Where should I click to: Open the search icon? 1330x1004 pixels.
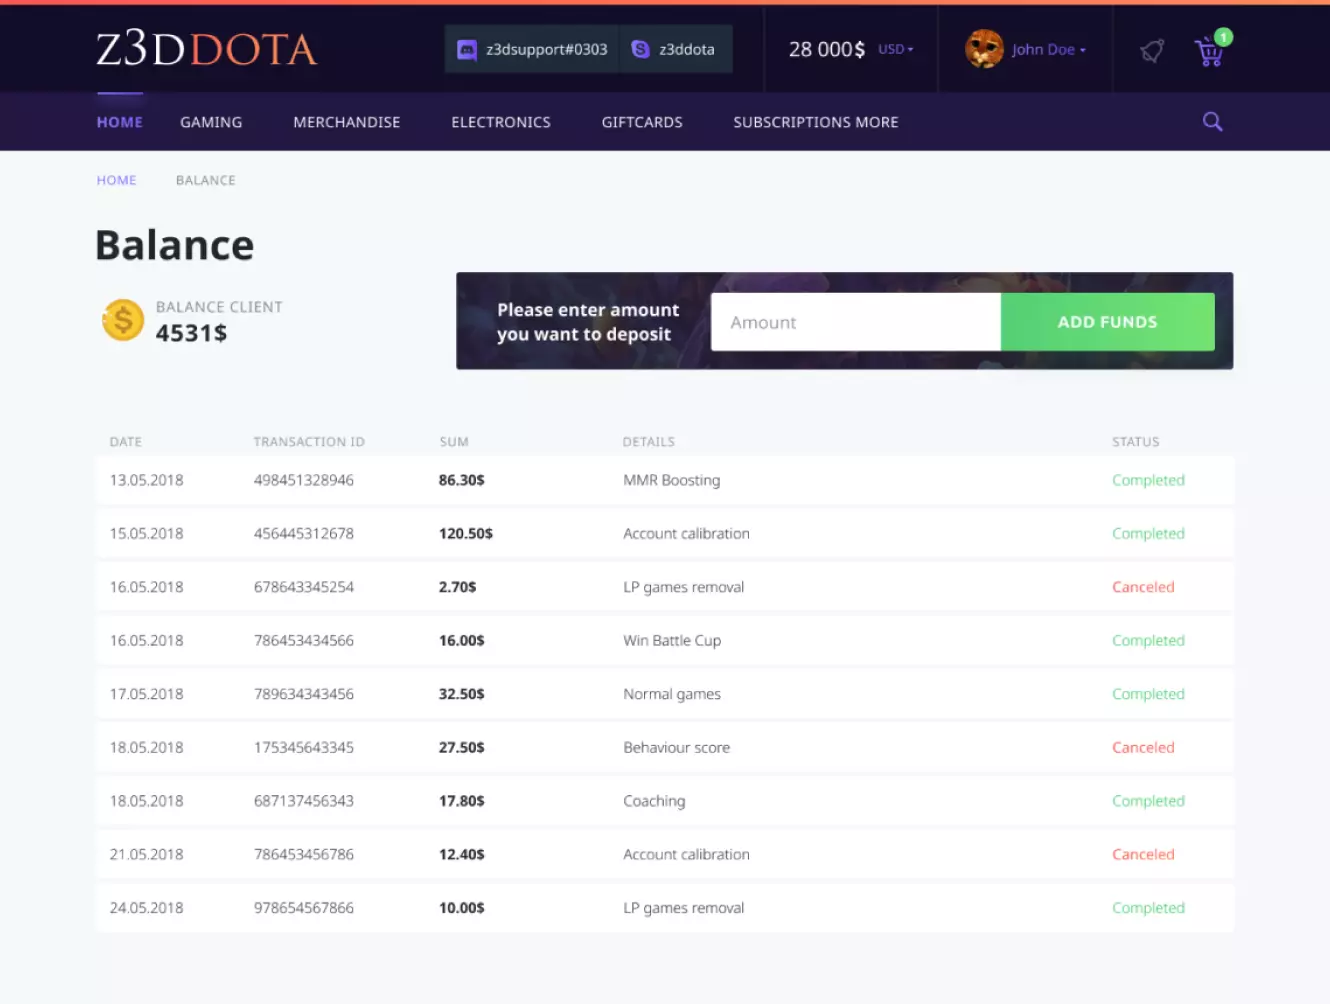point(1212,121)
